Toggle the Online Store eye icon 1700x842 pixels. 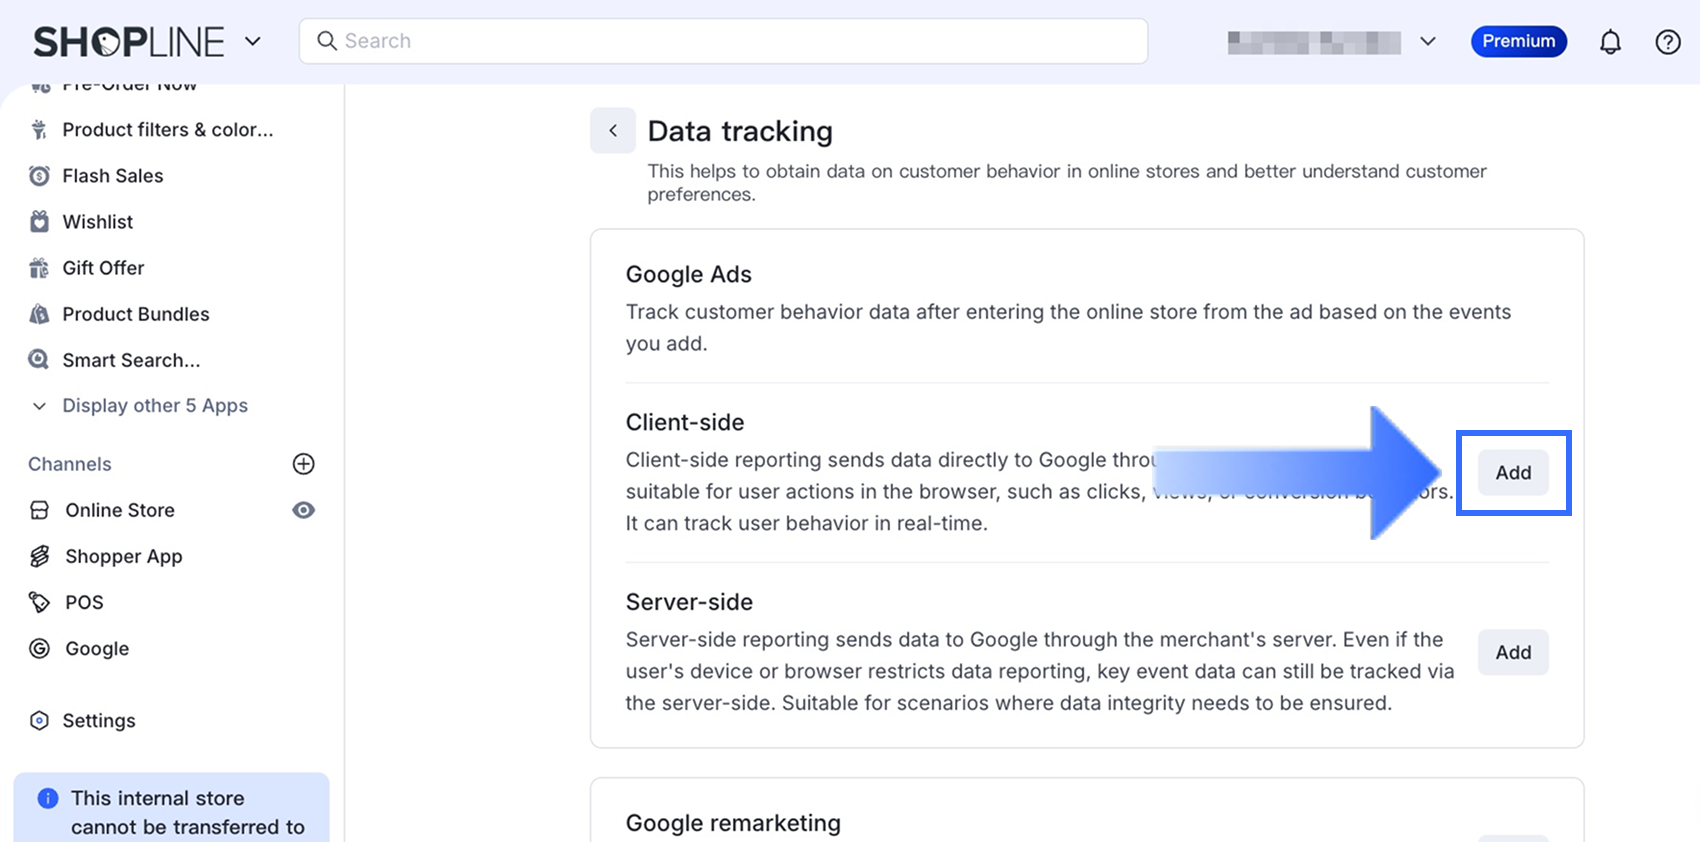[x=303, y=510]
